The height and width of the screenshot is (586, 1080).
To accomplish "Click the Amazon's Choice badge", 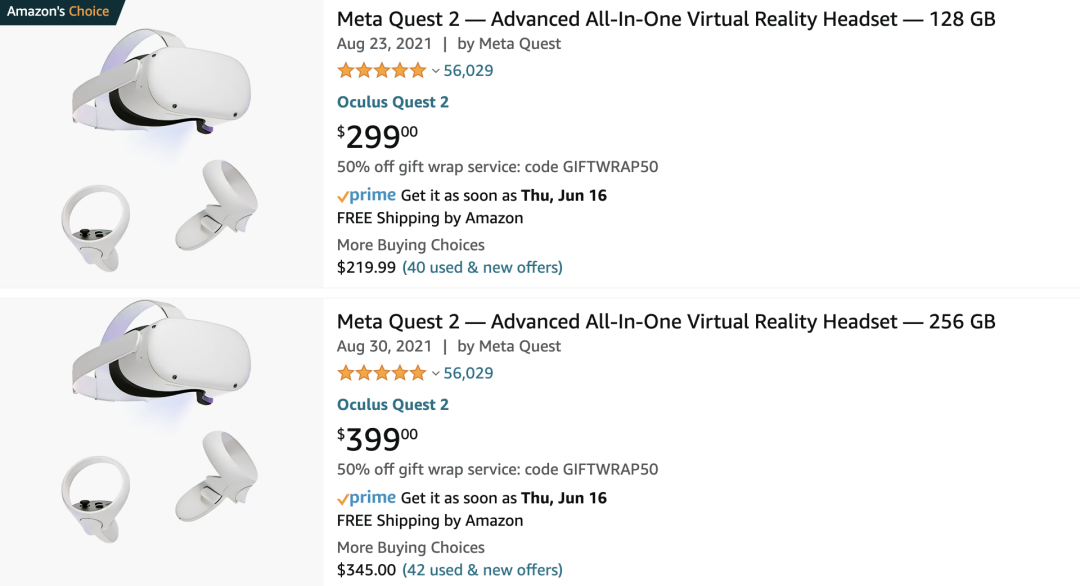I will (58, 11).
